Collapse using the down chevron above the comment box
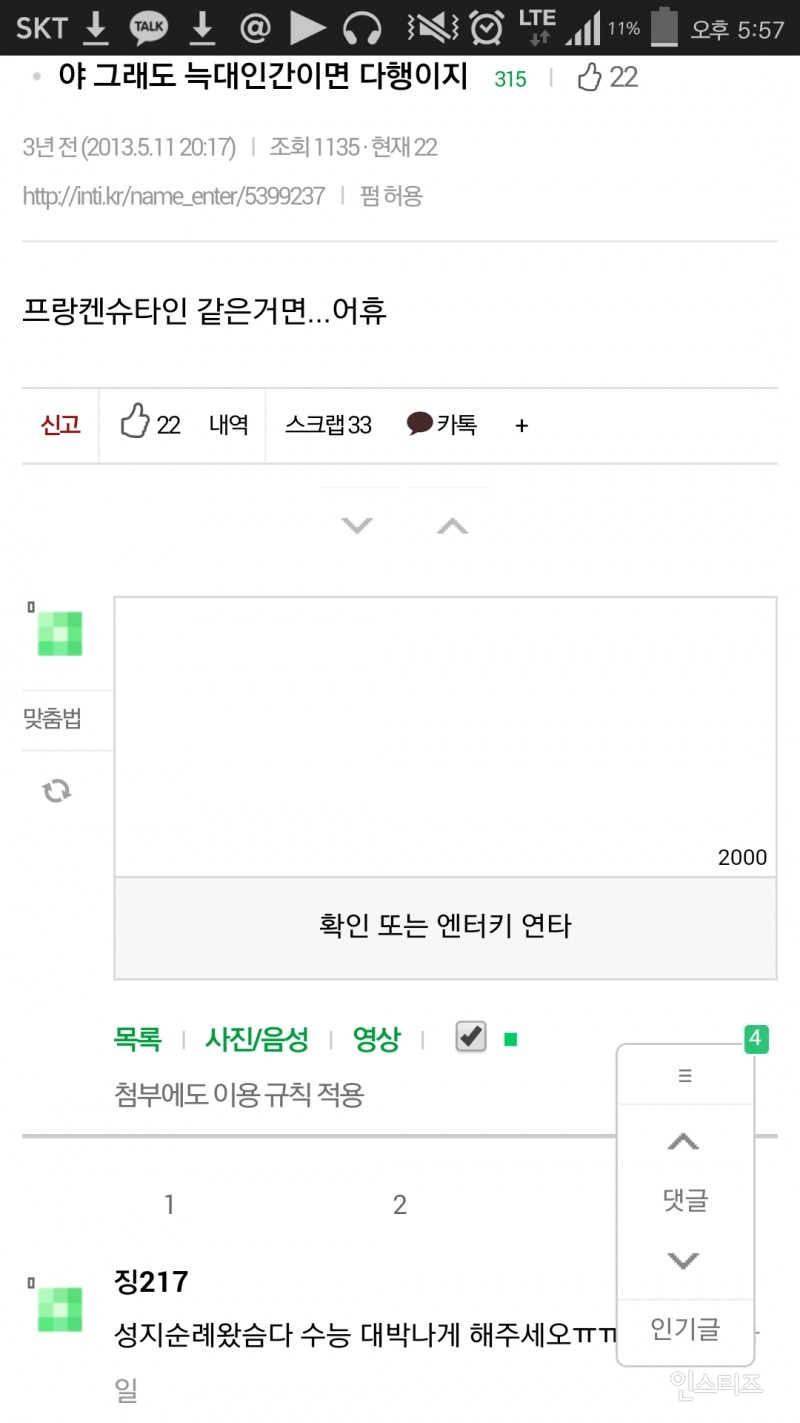 (358, 524)
